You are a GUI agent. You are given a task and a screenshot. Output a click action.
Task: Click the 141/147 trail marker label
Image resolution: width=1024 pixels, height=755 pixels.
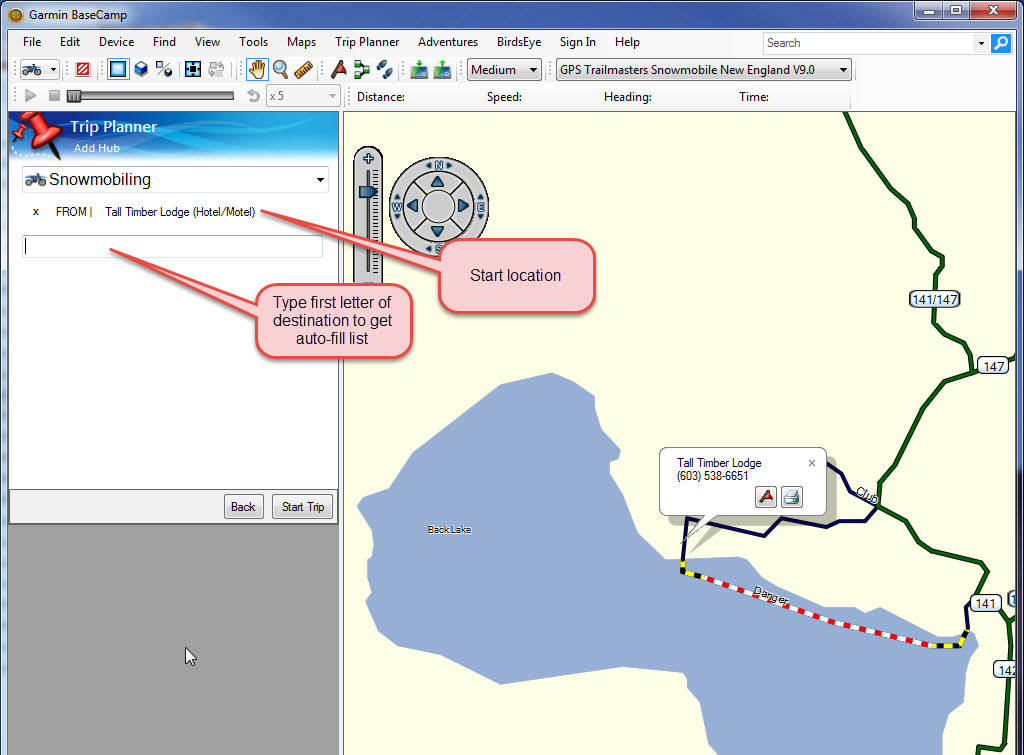point(935,300)
